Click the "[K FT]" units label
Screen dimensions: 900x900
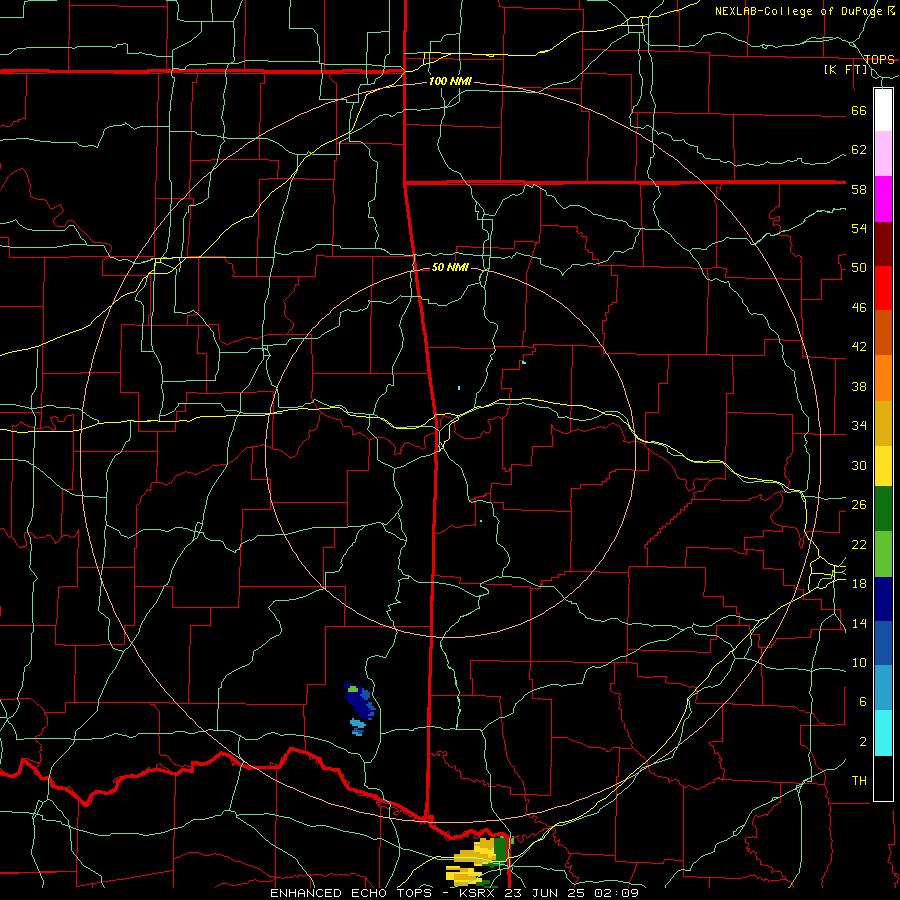(846, 70)
